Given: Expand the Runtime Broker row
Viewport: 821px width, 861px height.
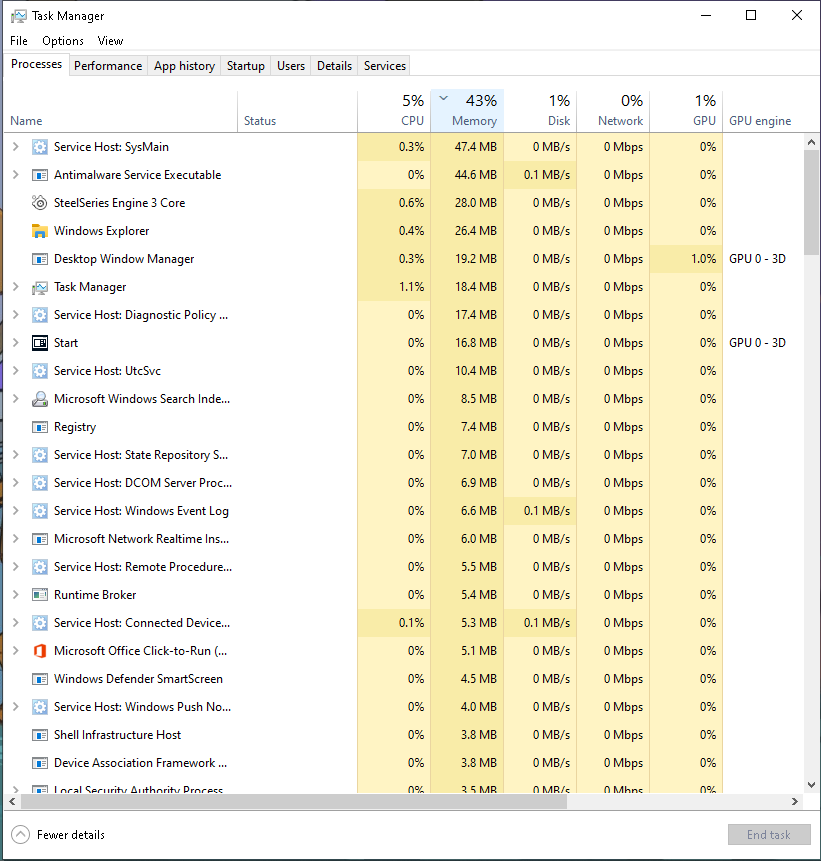Looking at the screenshot, I should (16, 595).
